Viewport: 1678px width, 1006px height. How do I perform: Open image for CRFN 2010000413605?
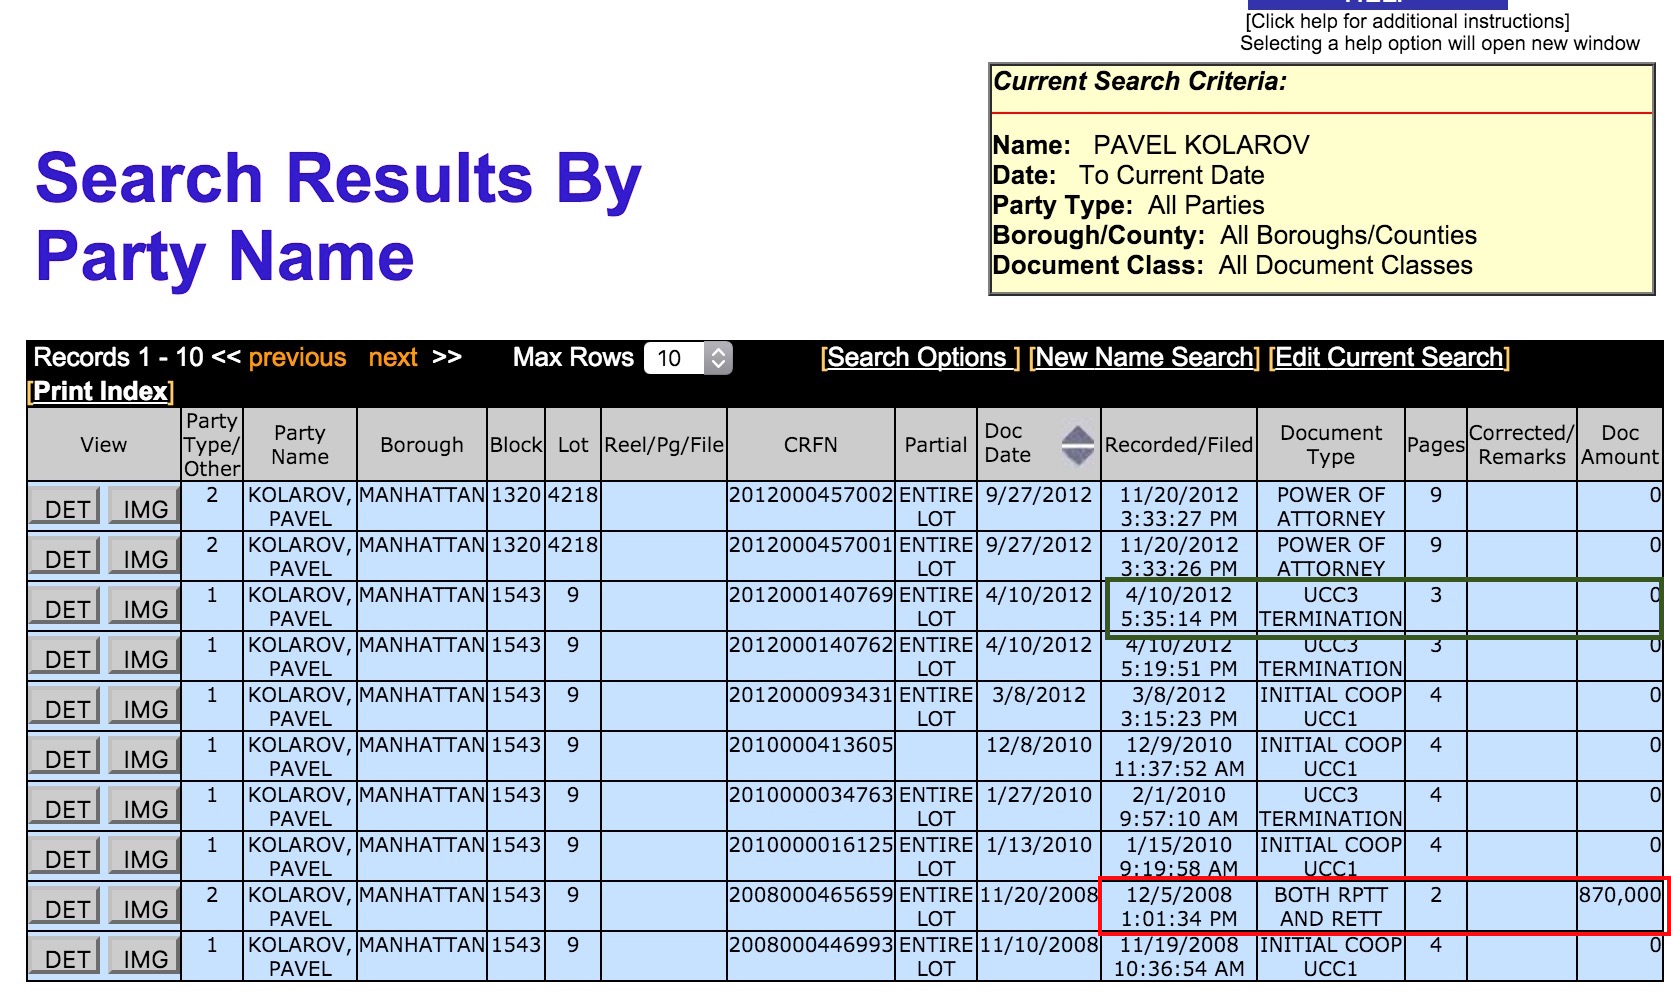coord(144,758)
